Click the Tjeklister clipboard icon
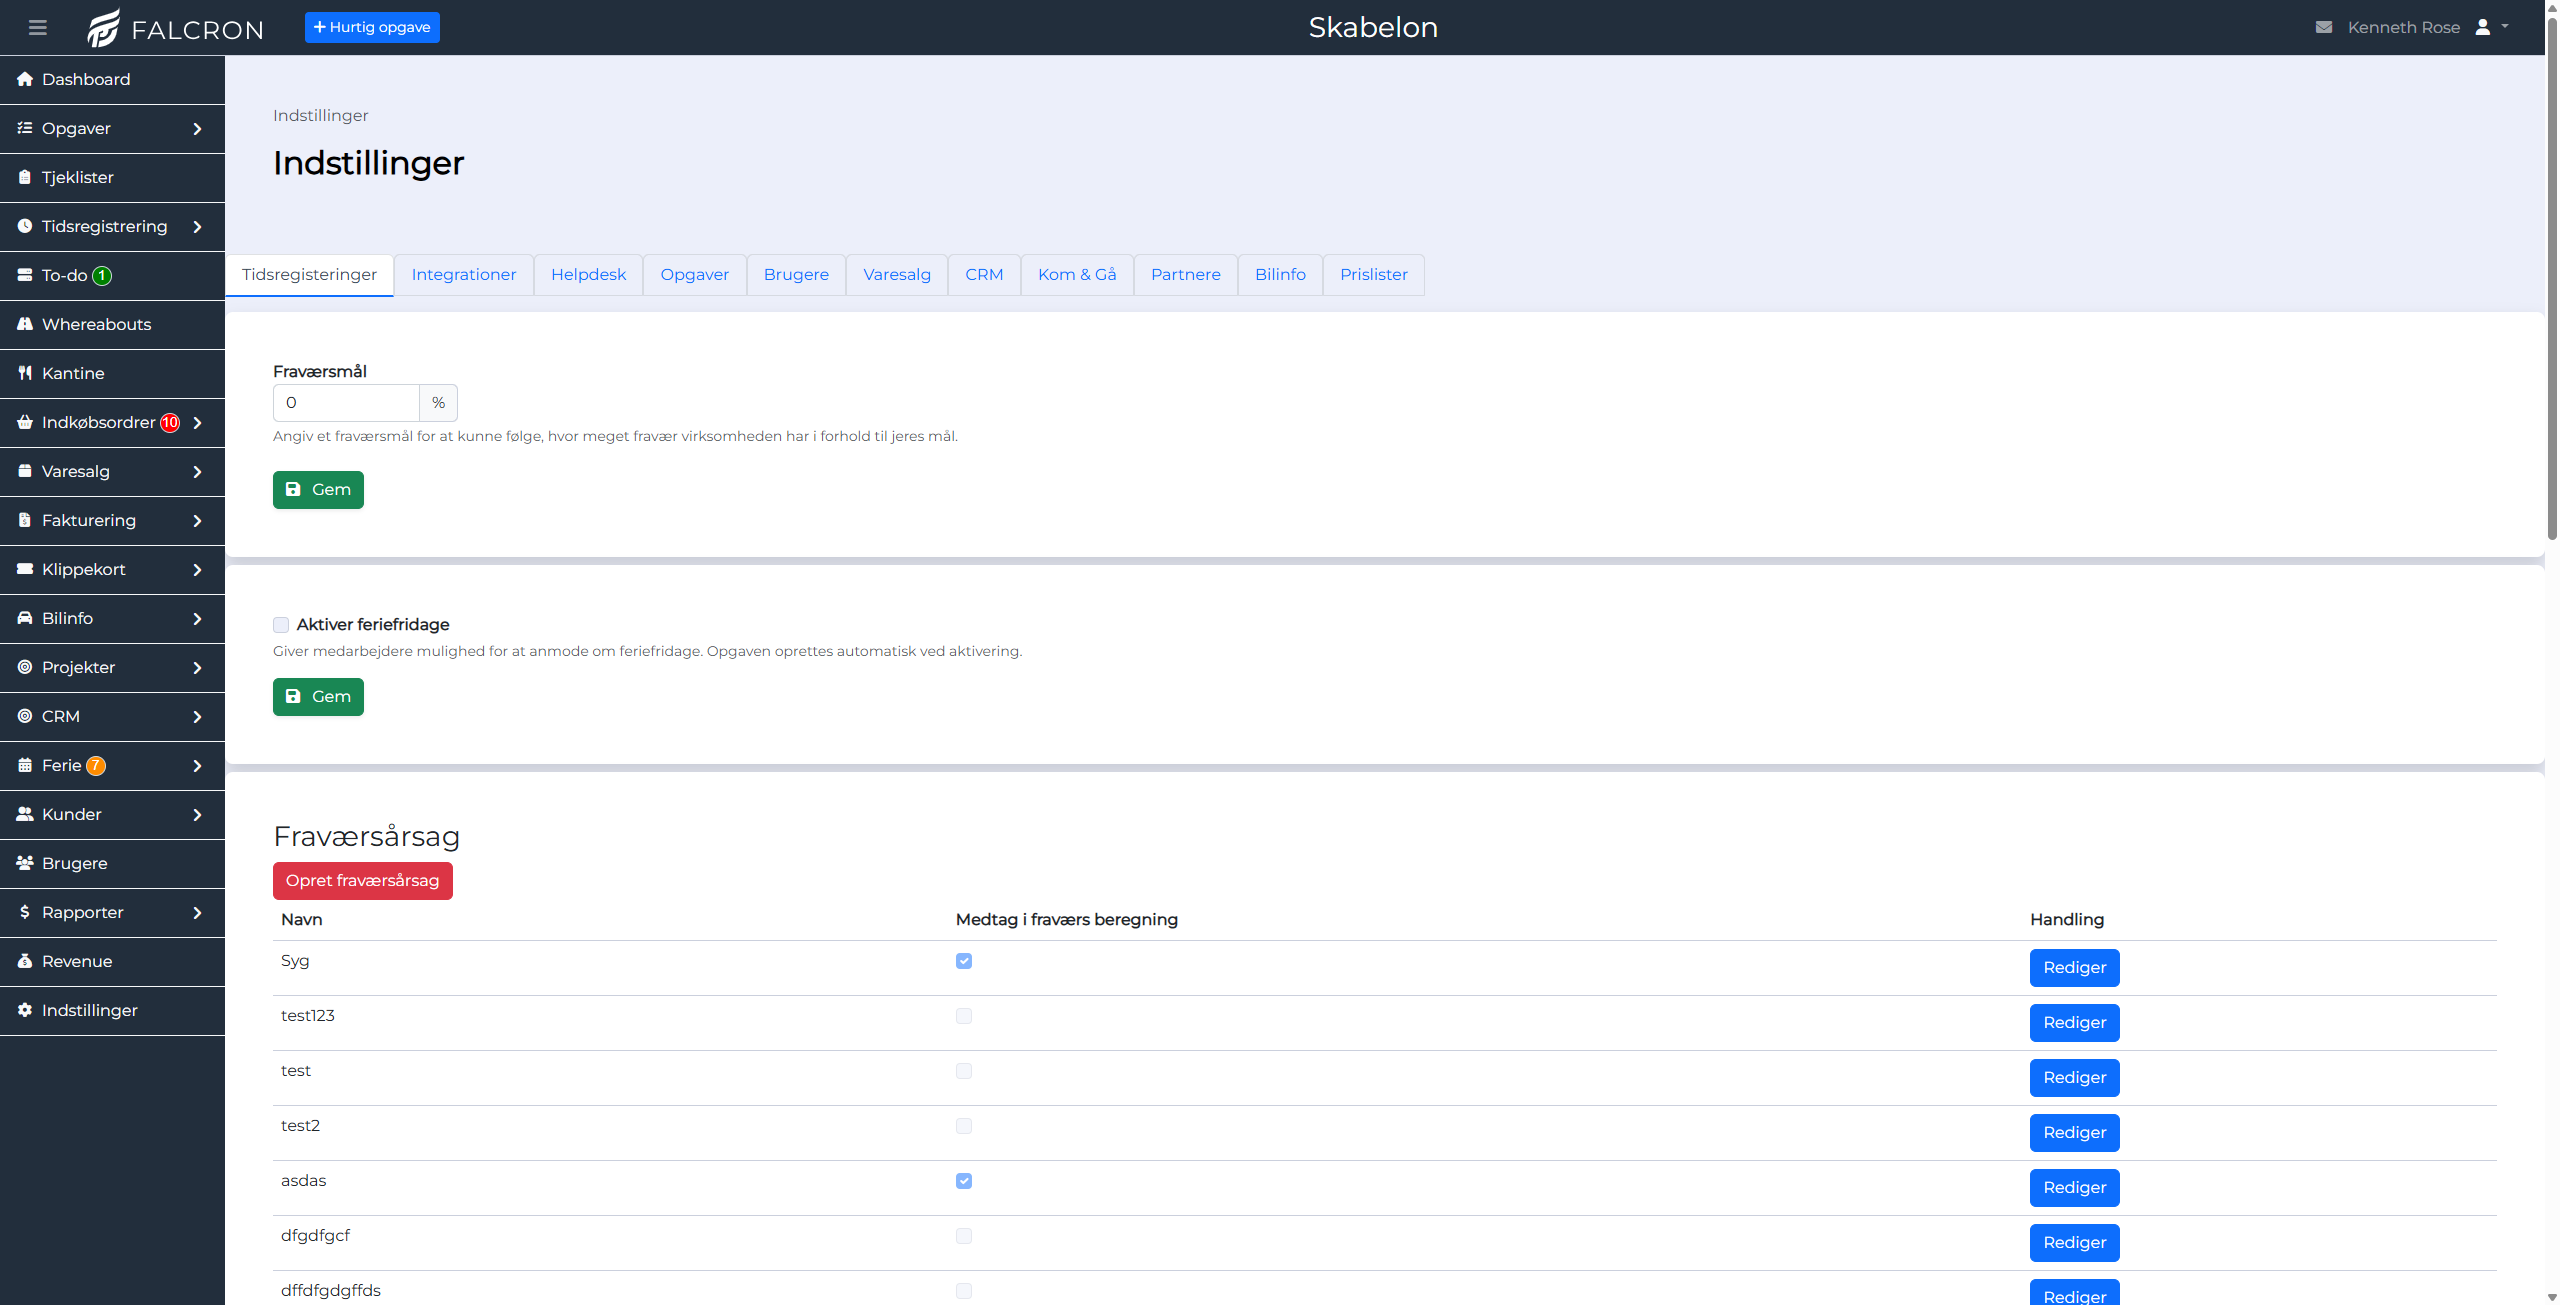This screenshot has width=2560, height=1305. click(x=25, y=177)
